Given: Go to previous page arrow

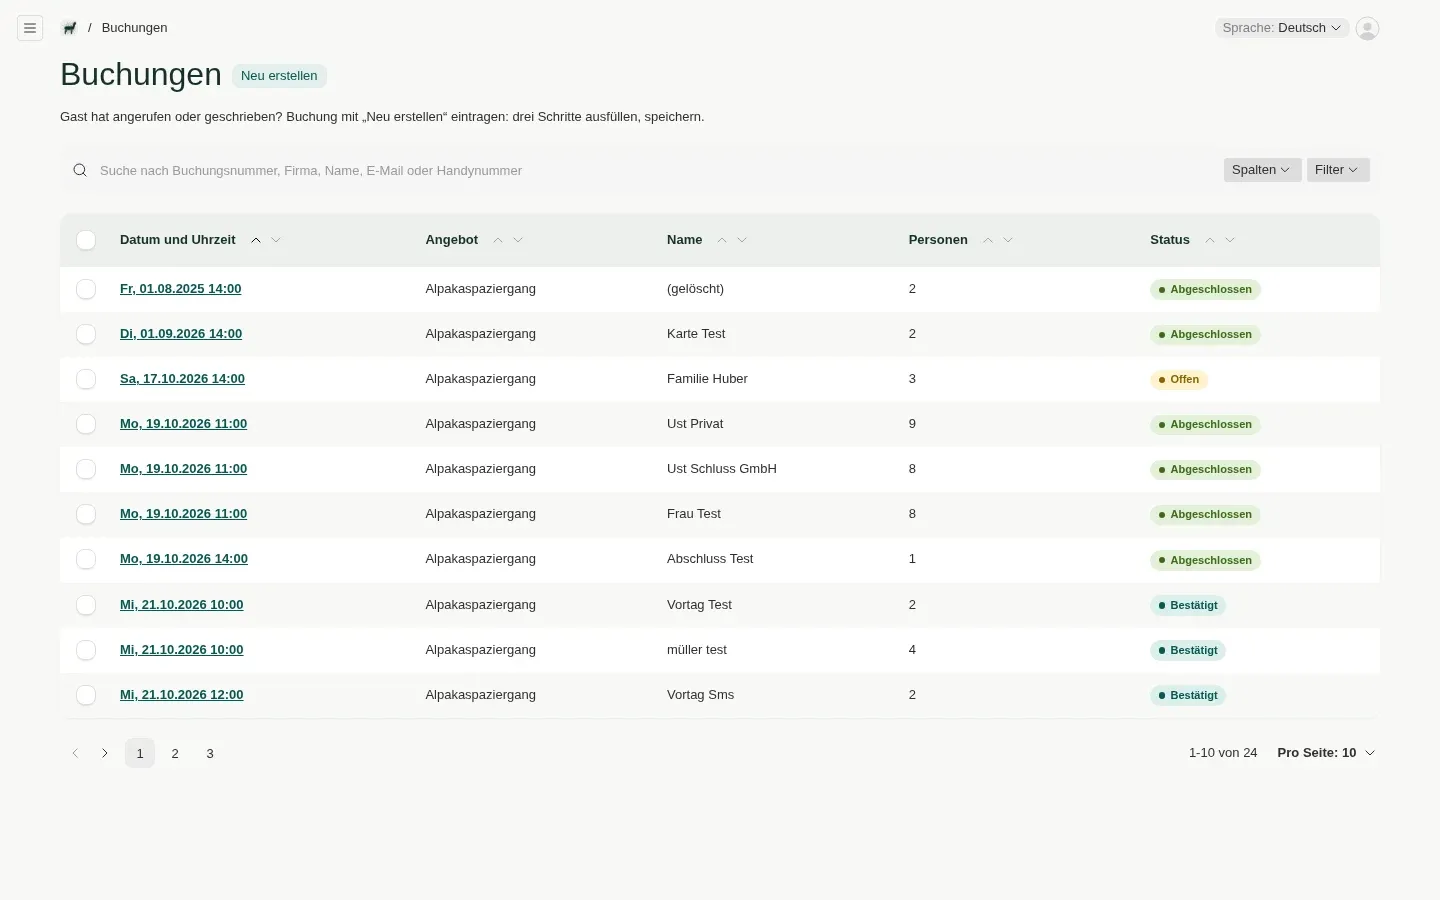Looking at the screenshot, I should 75,753.
